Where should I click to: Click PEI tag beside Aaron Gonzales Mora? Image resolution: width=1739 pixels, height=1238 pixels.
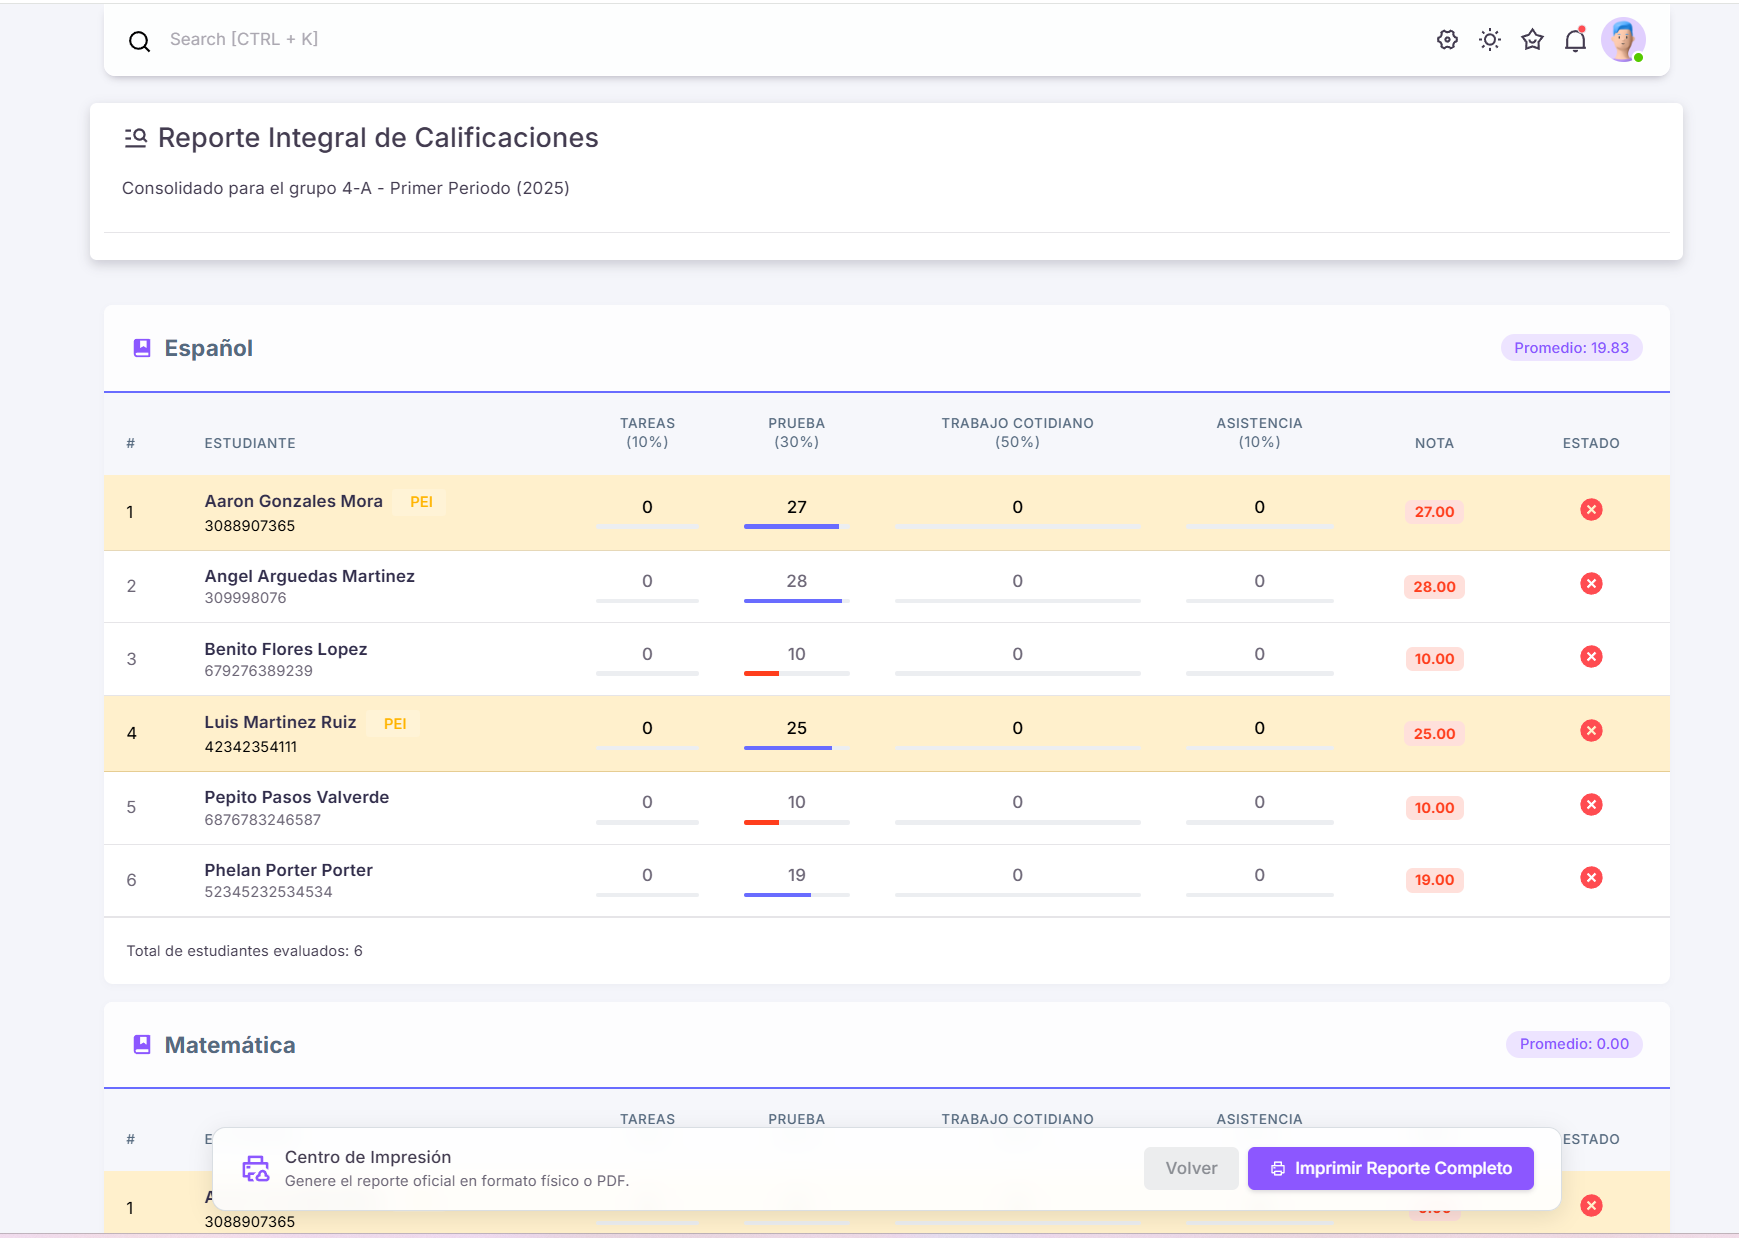[x=421, y=502]
